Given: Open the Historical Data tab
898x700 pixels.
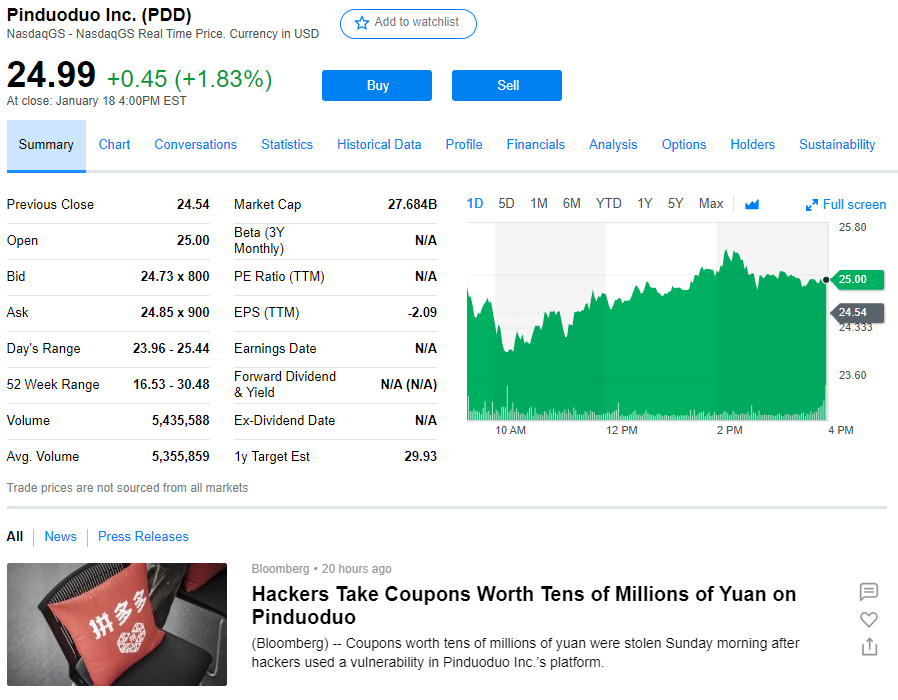Looking at the screenshot, I should (x=379, y=144).
